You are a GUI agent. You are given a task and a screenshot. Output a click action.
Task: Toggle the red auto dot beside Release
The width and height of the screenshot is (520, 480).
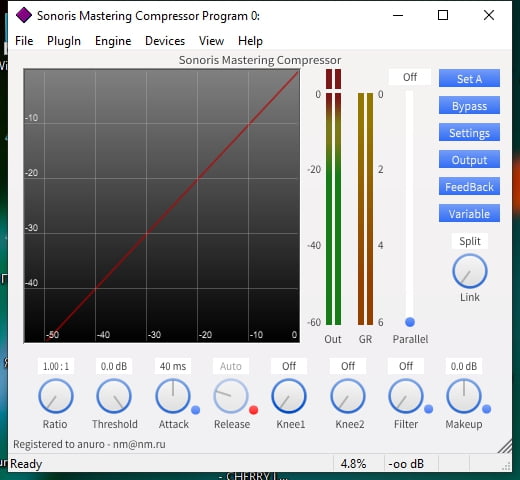point(254,410)
